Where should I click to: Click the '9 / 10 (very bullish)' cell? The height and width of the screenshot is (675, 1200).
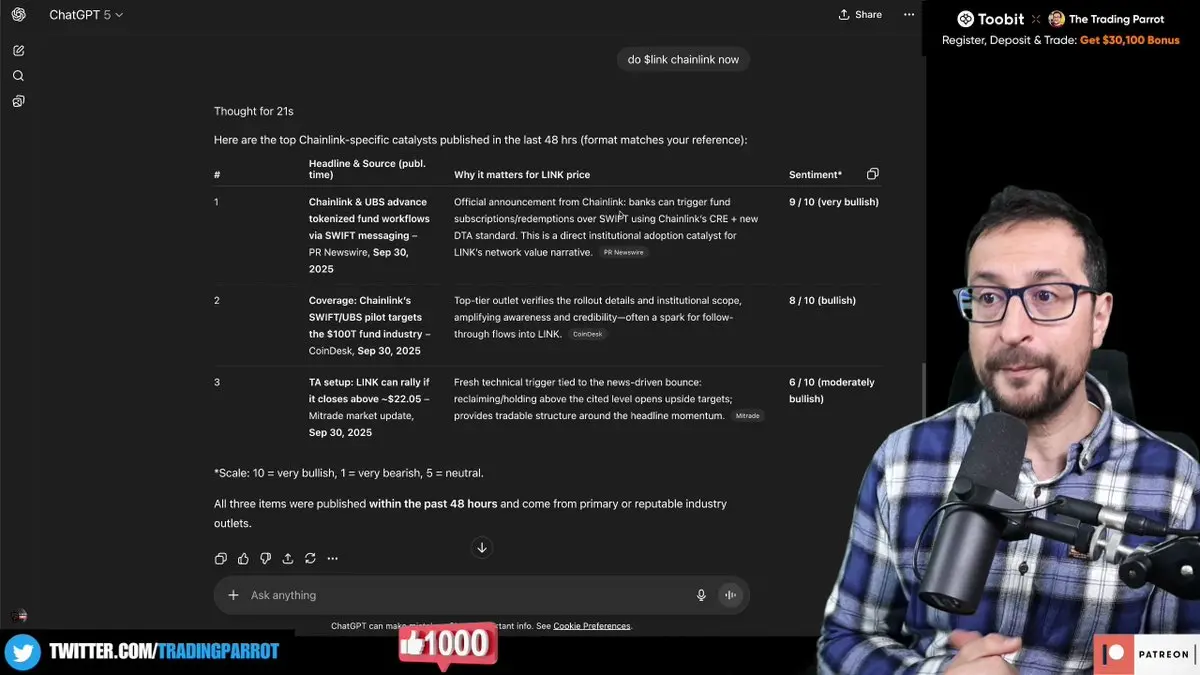pyautogui.click(x=833, y=202)
